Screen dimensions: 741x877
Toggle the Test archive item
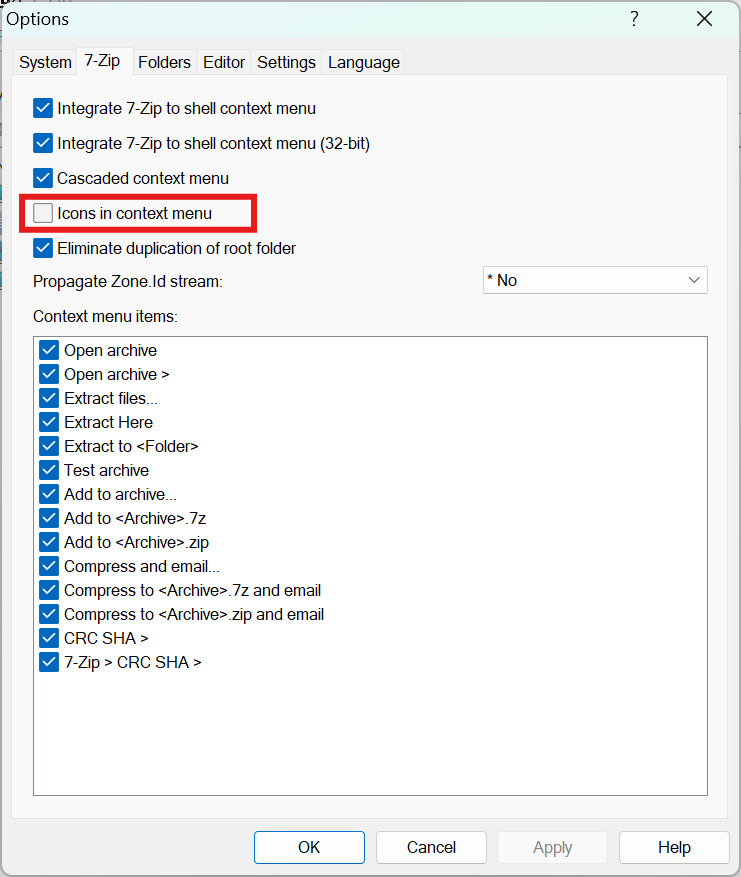coord(49,470)
